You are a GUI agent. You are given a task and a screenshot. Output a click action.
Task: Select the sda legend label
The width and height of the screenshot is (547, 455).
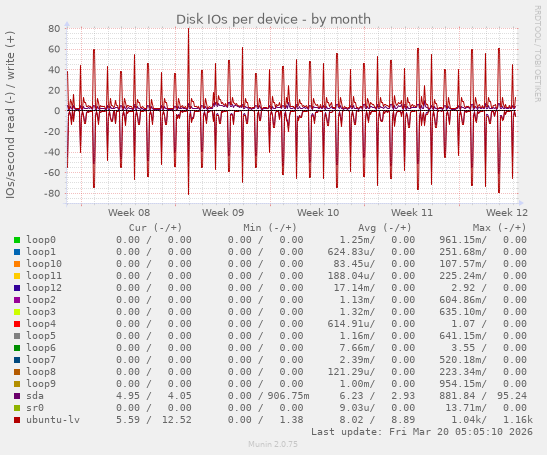coord(35,396)
